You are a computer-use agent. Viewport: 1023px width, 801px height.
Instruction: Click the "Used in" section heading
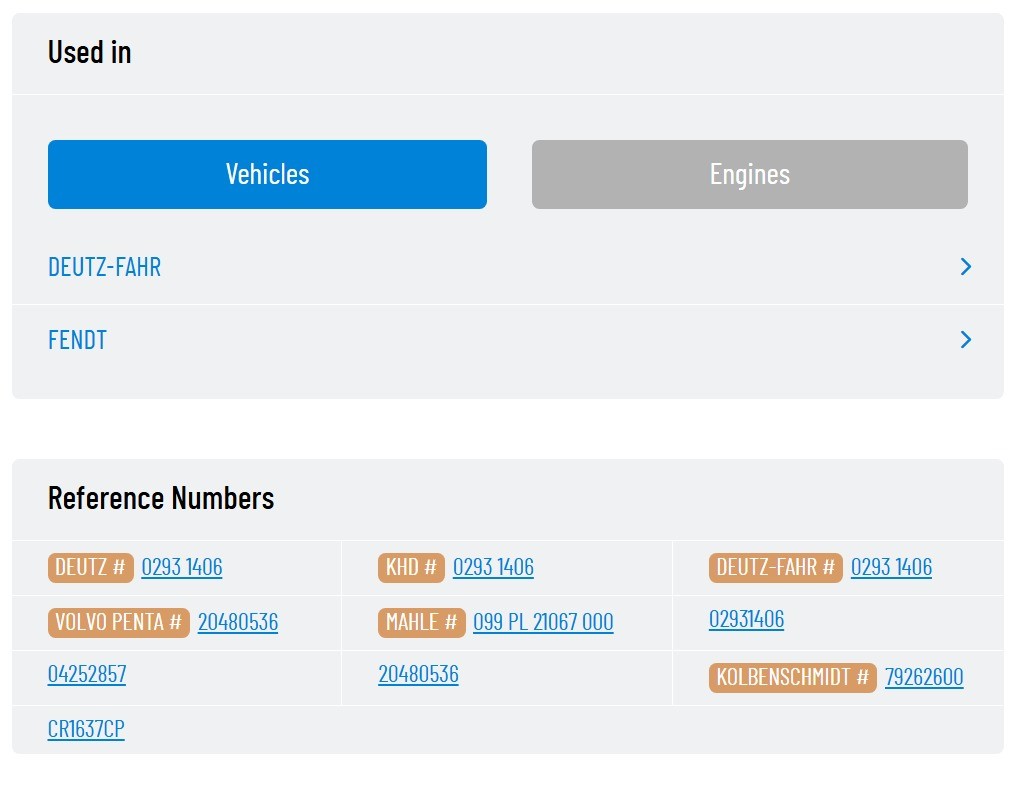(x=89, y=52)
